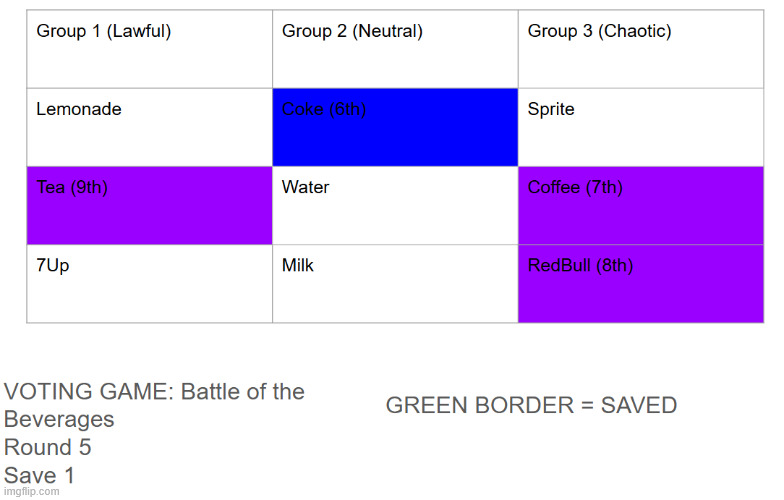
Task: Click the purple Tea (9th) cell
Action: click(x=150, y=206)
